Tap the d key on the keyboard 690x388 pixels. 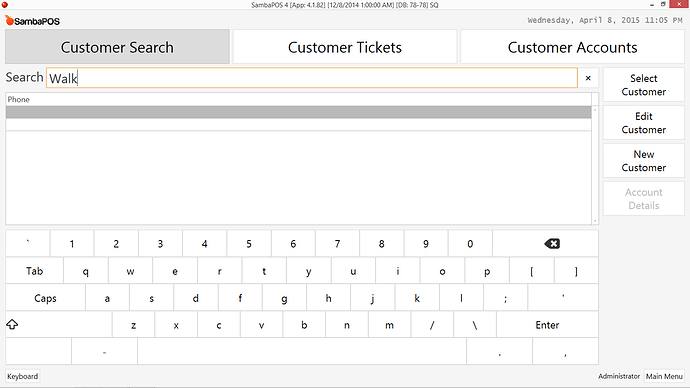(x=196, y=298)
